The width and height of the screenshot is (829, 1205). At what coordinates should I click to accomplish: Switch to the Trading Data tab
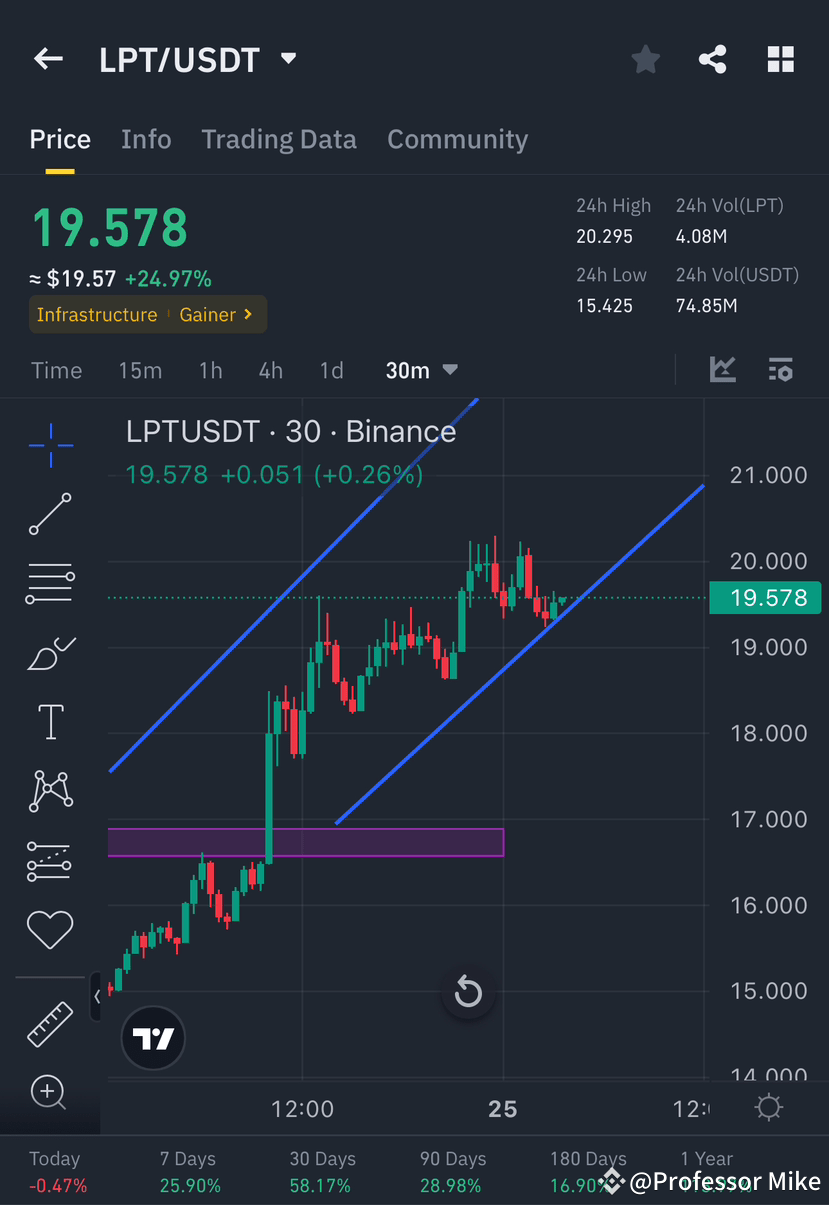coord(279,139)
